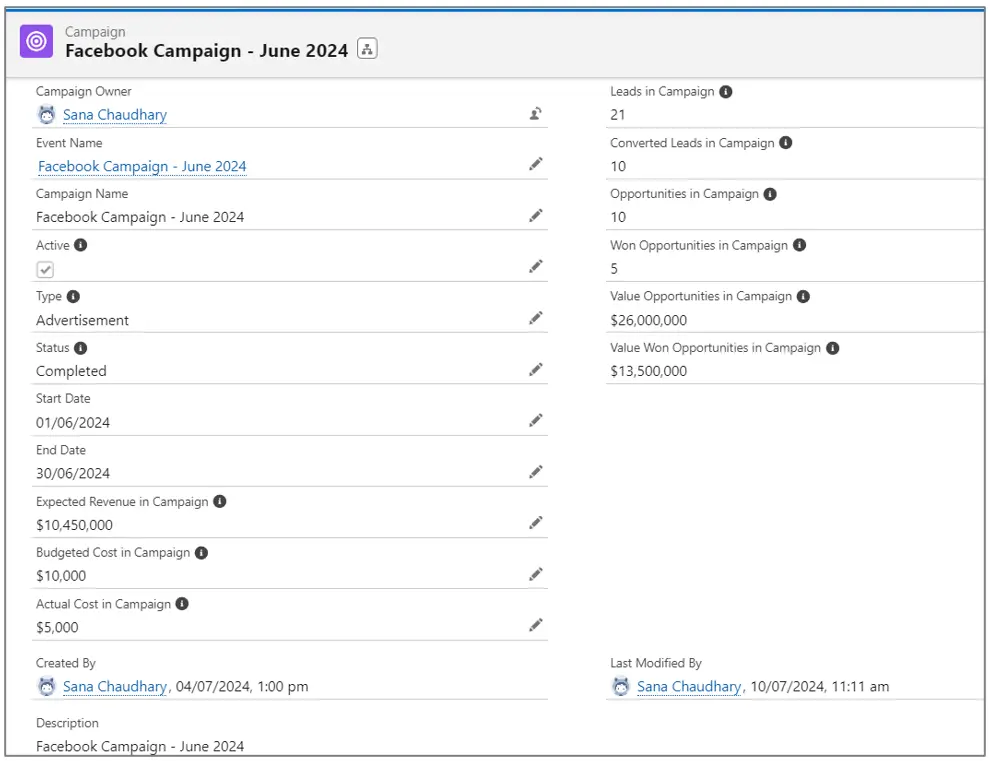990x761 pixels.
Task: Click Budgeted Cost value $10,000
Action: tap(61, 576)
